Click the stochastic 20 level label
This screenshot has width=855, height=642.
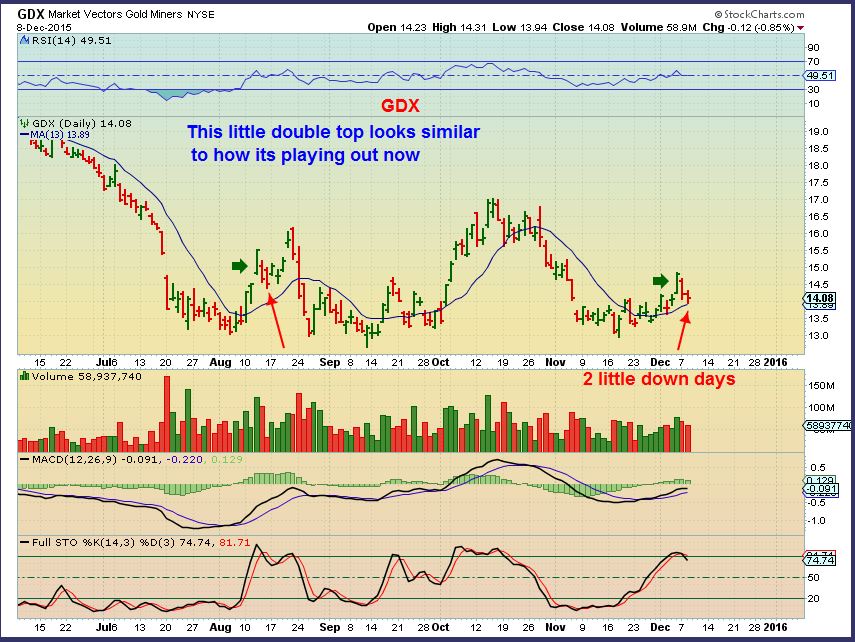coord(813,598)
